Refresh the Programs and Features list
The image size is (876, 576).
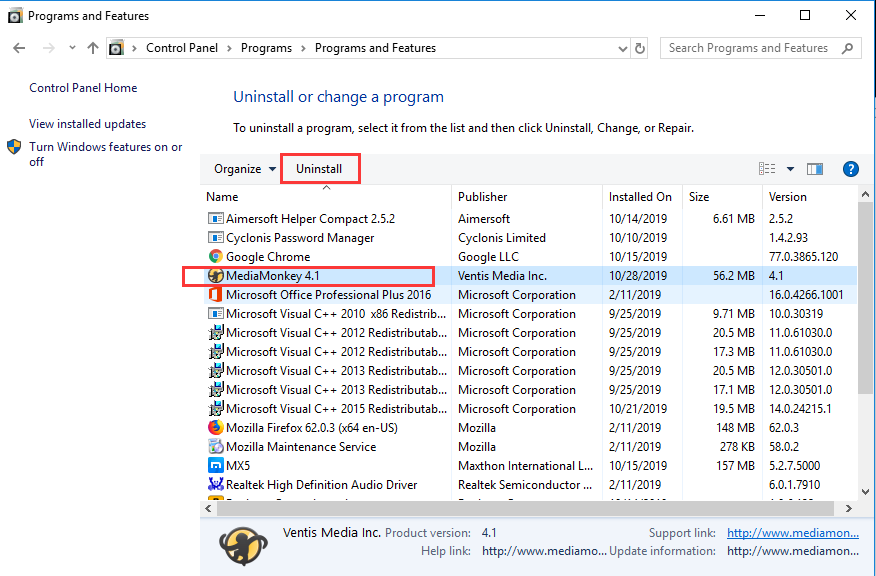tap(640, 48)
